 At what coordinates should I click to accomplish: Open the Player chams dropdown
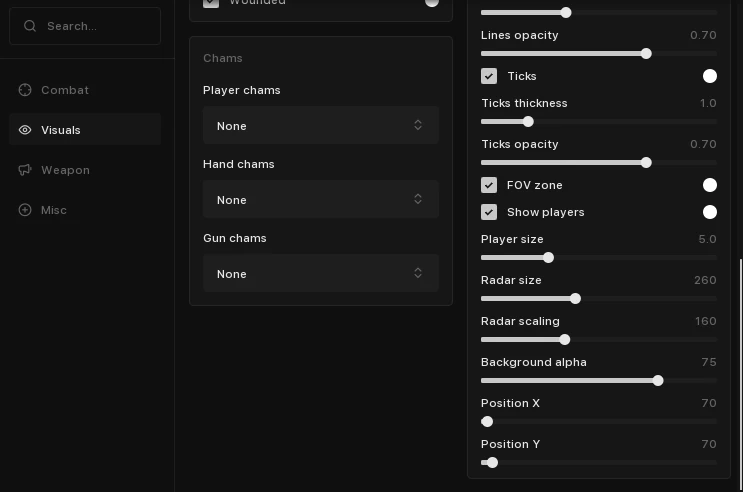click(x=321, y=125)
